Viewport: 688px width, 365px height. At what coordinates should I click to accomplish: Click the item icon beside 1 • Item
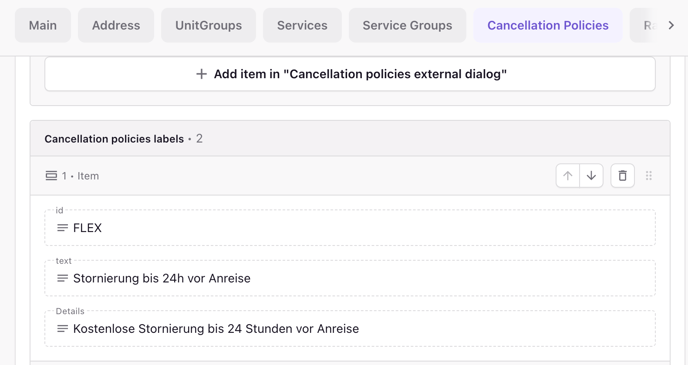click(51, 176)
